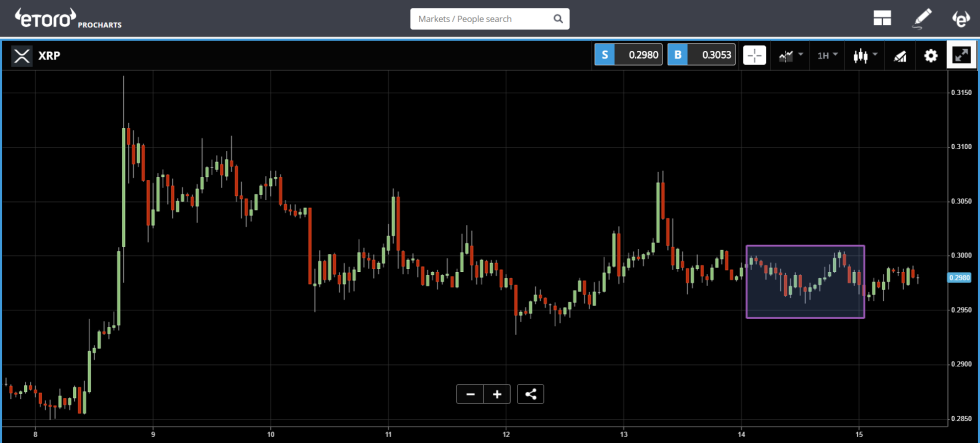Select the pencil drawing tool

pyautogui.click(x=922, y=18)
